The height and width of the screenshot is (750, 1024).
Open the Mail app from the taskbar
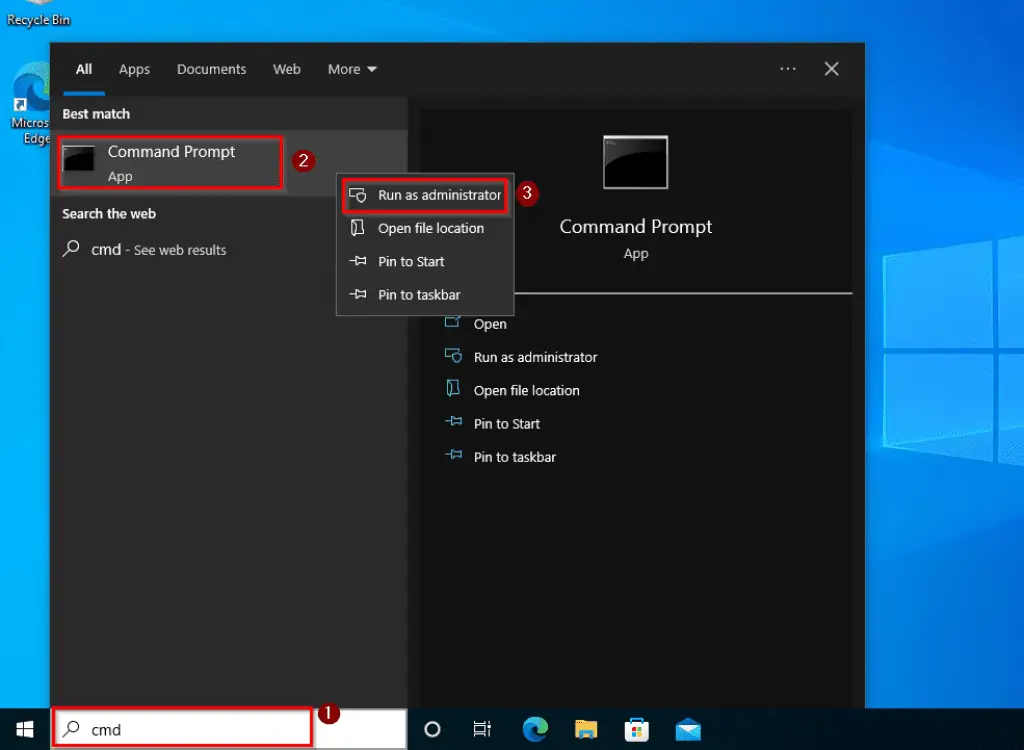pyautogui.click(x=687, y=729)
